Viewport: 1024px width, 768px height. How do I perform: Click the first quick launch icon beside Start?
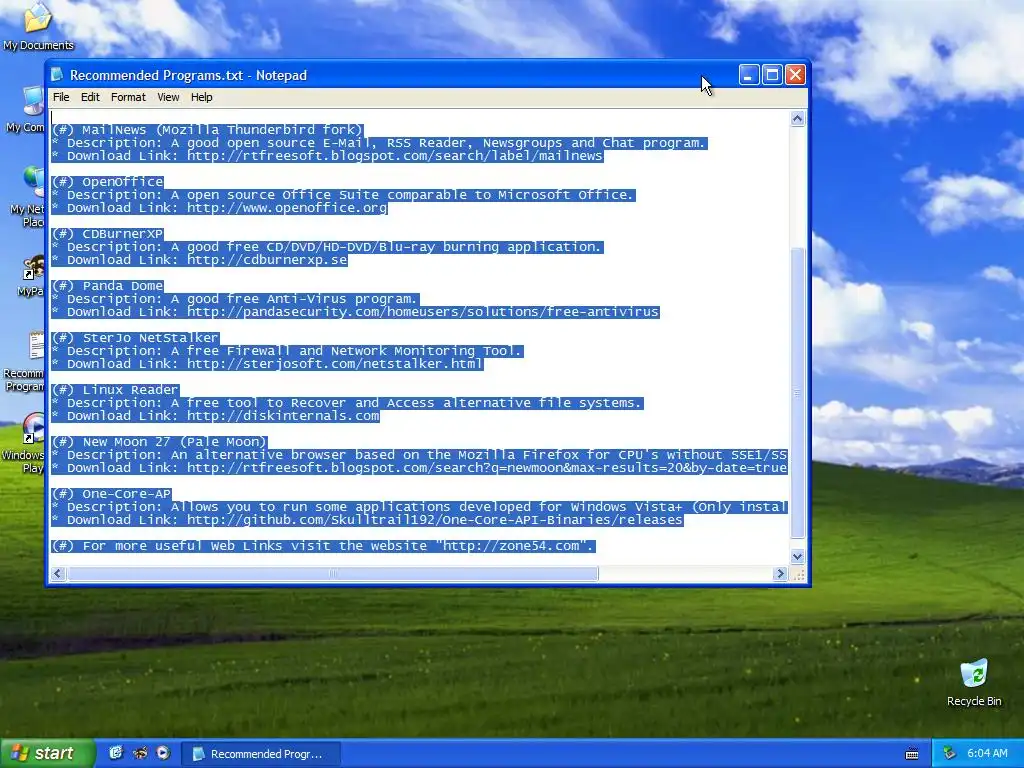pyautogui.click(x=116, y=753)
